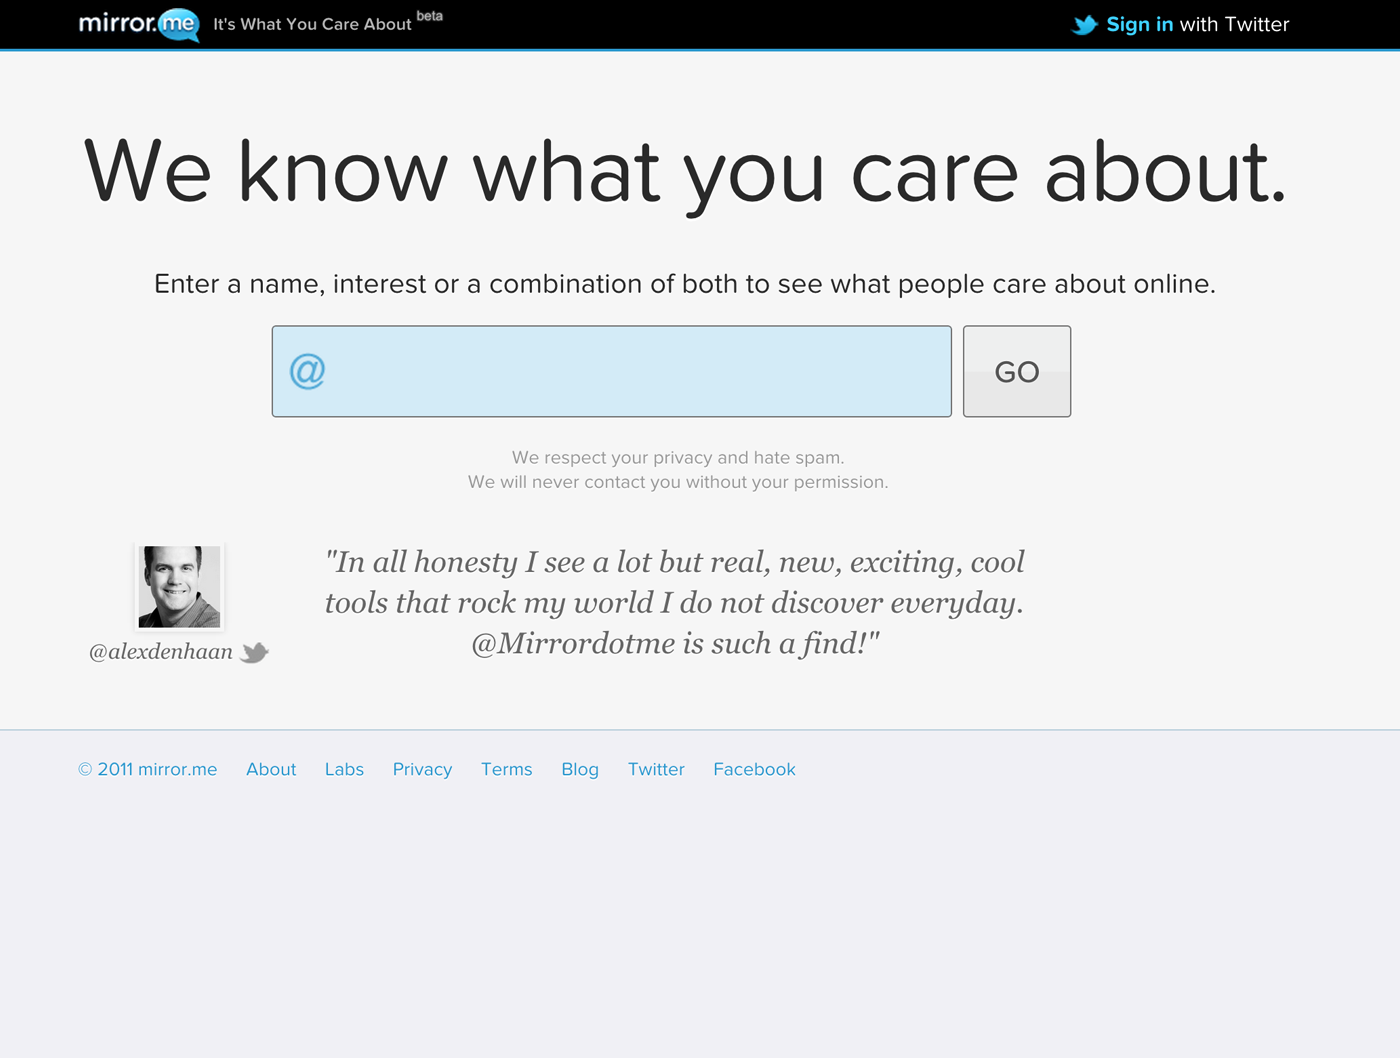The width and height of the screenshot is (1400, 1058).
Task: Click the blue @ symbol in search box
Action: [307, 371]
